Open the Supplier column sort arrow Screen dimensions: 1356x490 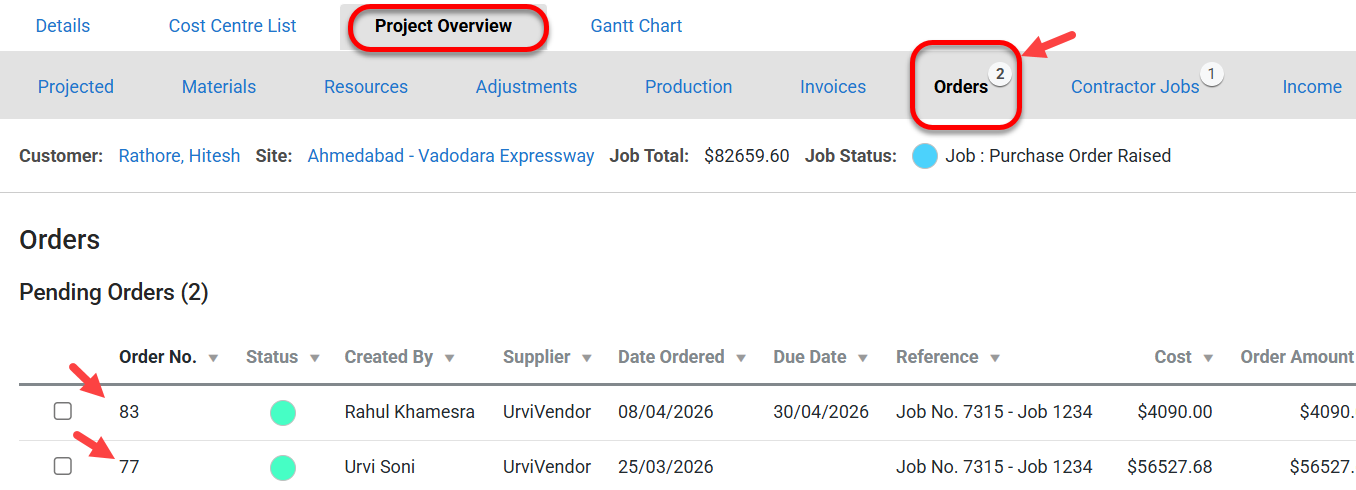587,358
